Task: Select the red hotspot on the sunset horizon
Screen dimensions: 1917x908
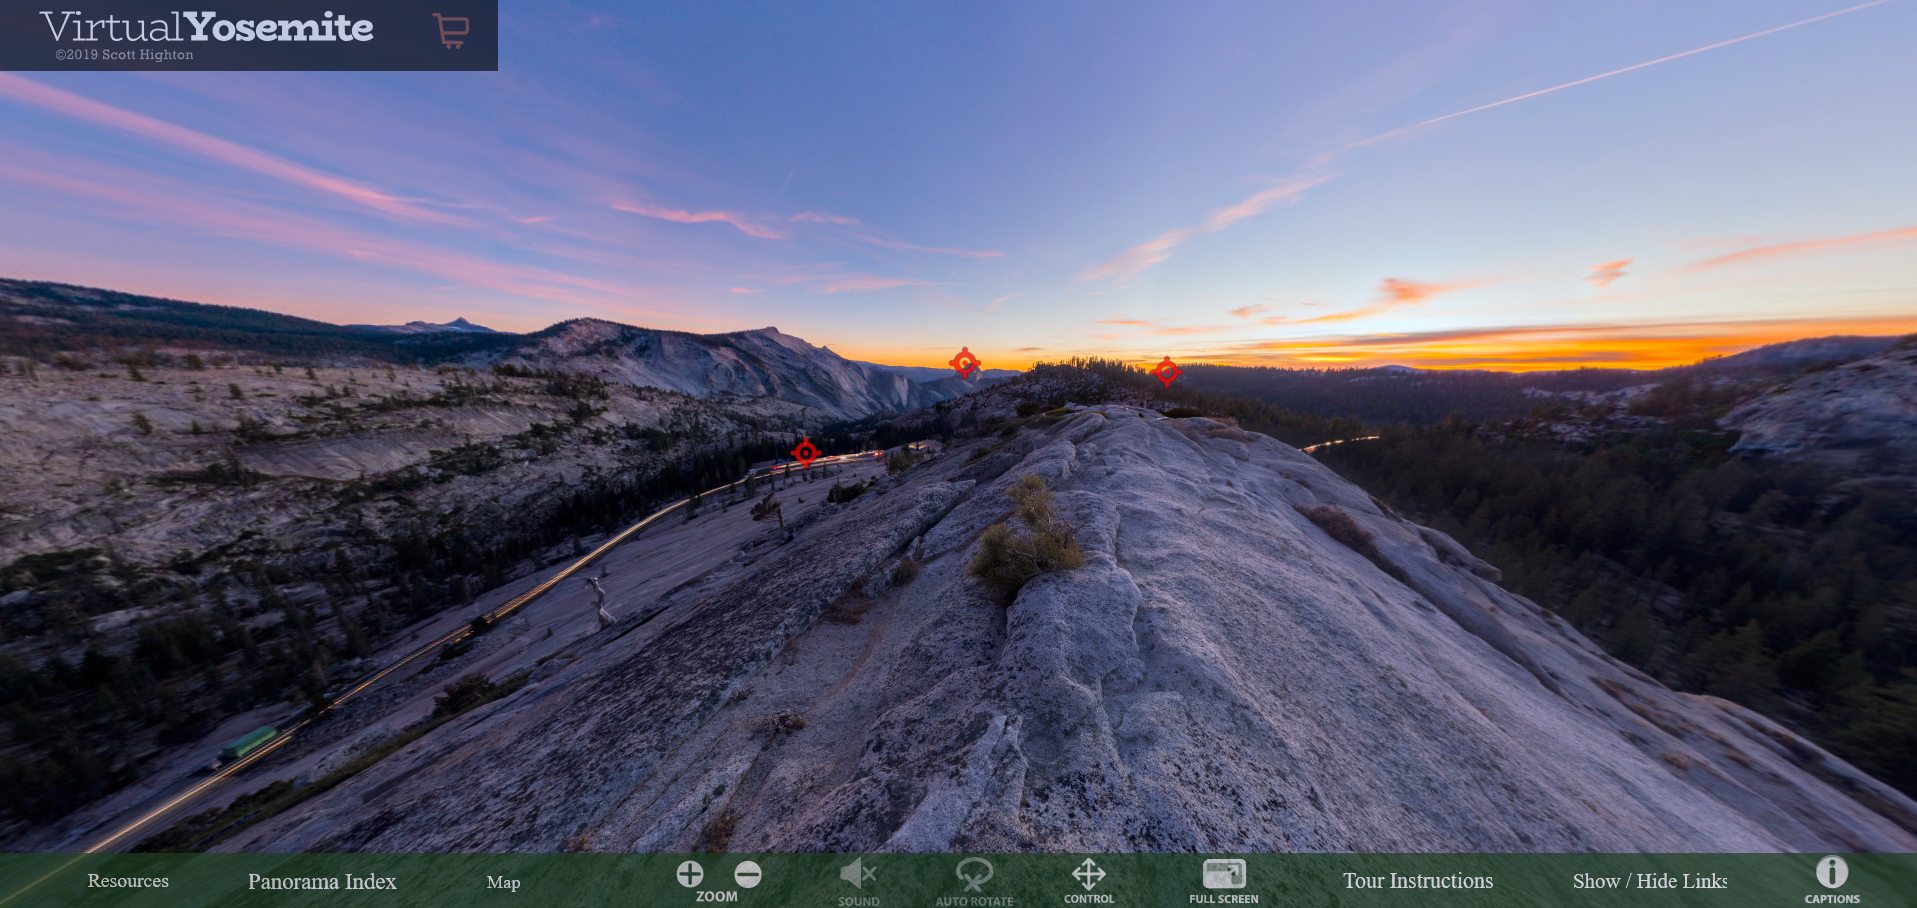Action: (x=964, y=362)
